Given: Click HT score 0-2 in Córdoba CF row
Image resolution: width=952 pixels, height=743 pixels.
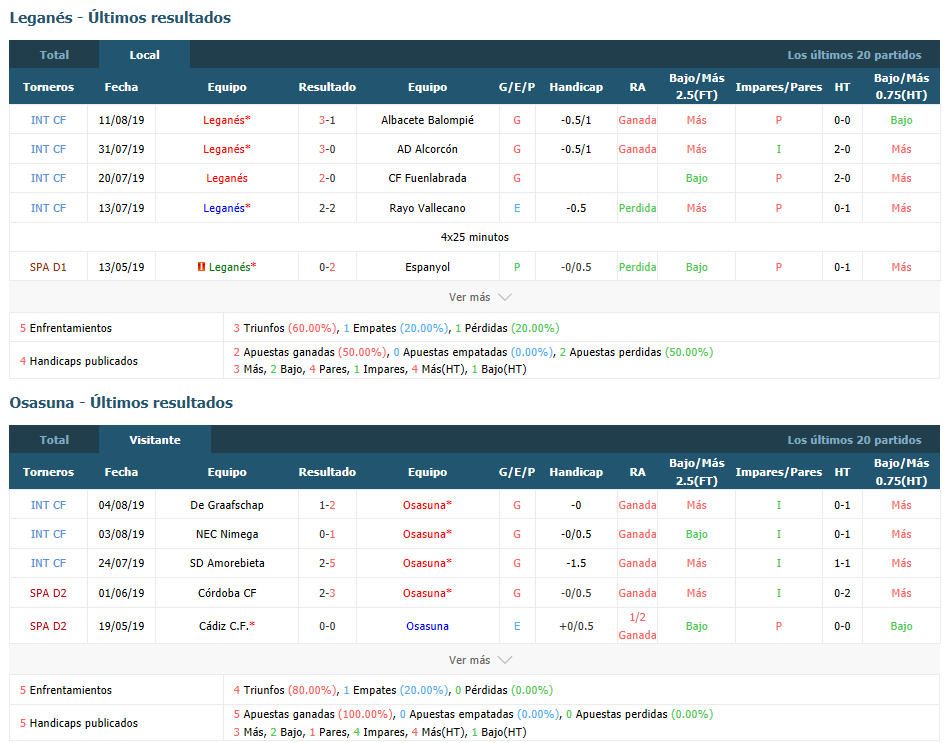Looking at the screenshot, I should [x=842, y=592].
